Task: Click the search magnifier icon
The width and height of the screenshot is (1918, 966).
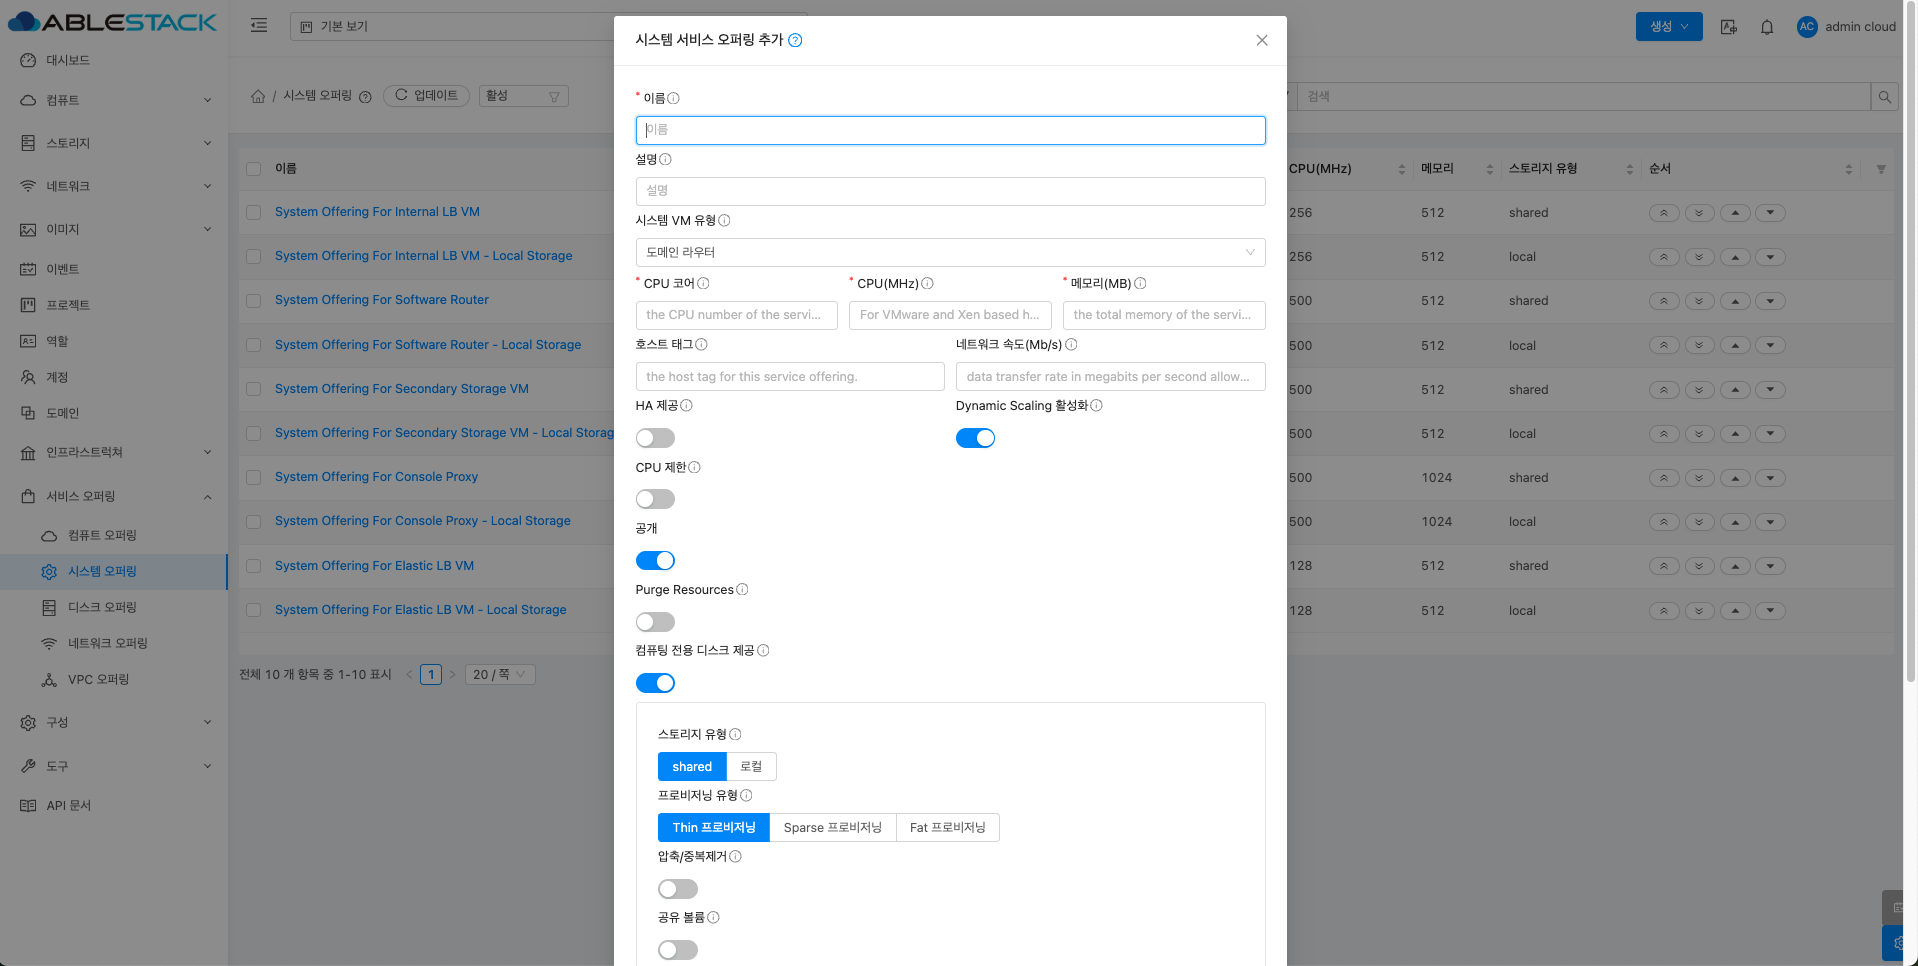Action: 1884,97
